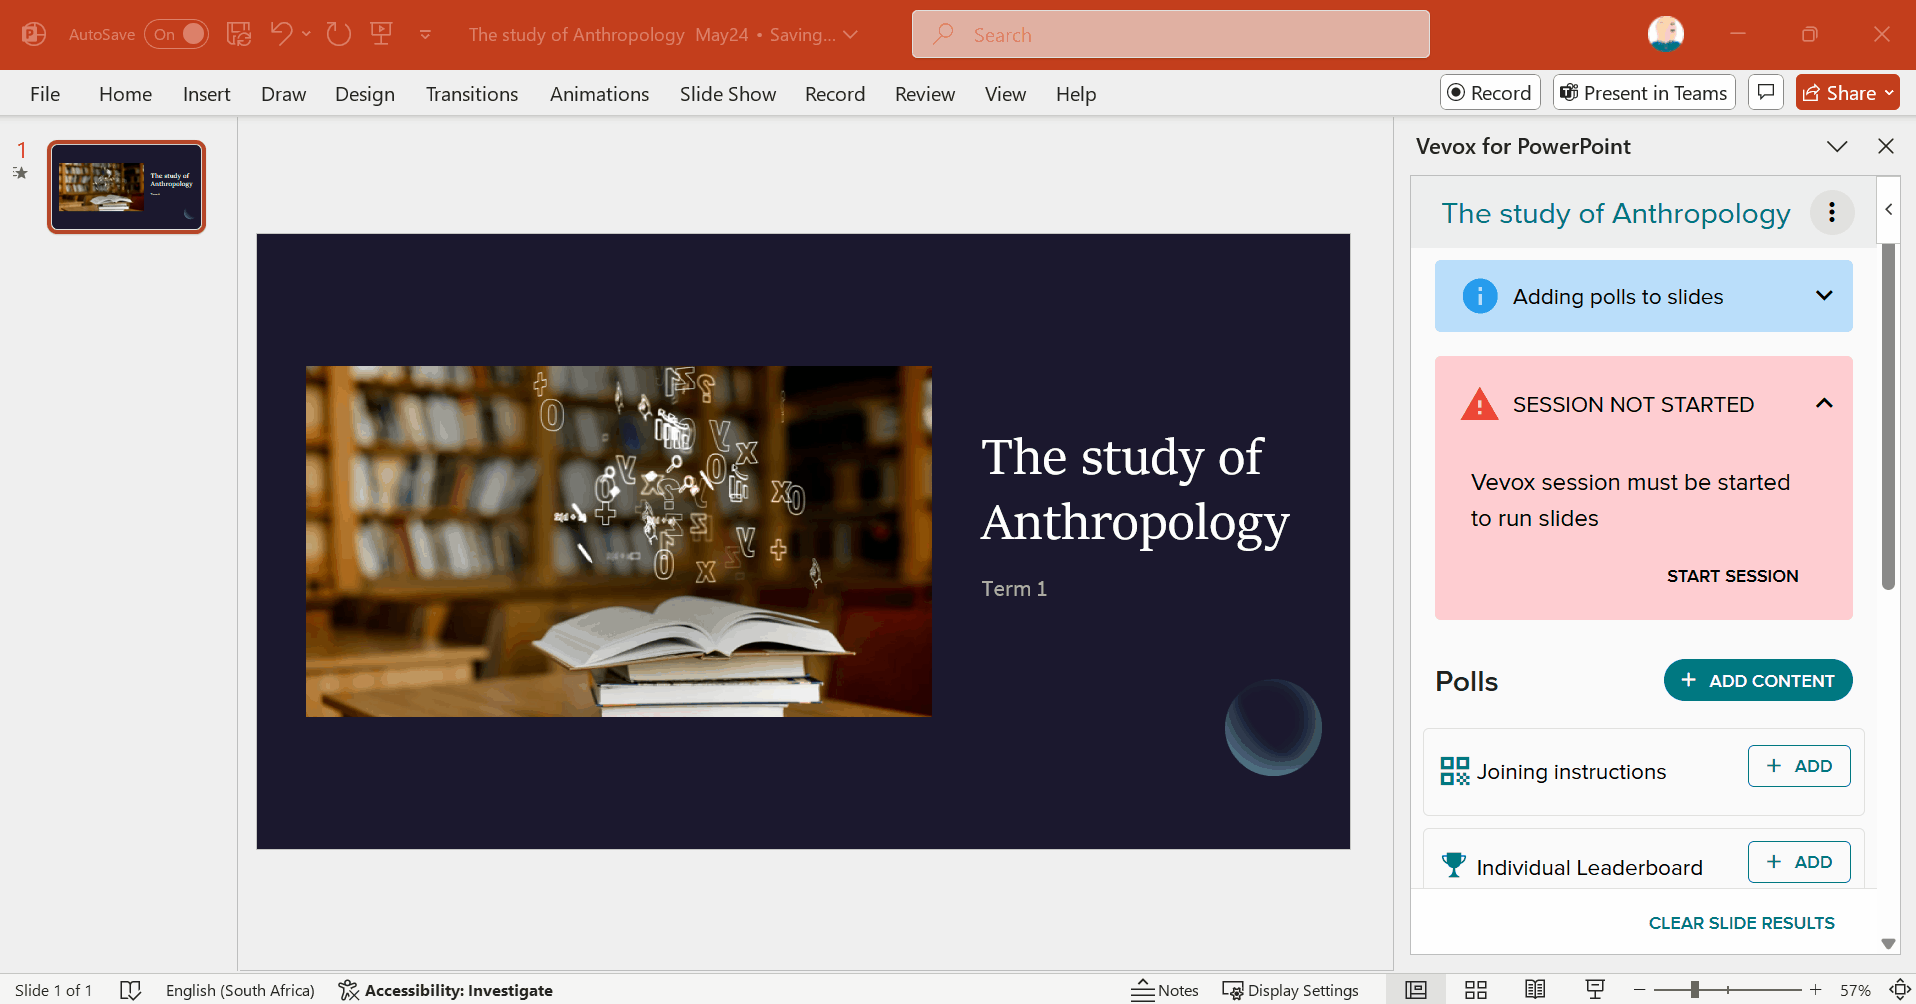Click the animation star icon under slide number

(x=20, y=173)
